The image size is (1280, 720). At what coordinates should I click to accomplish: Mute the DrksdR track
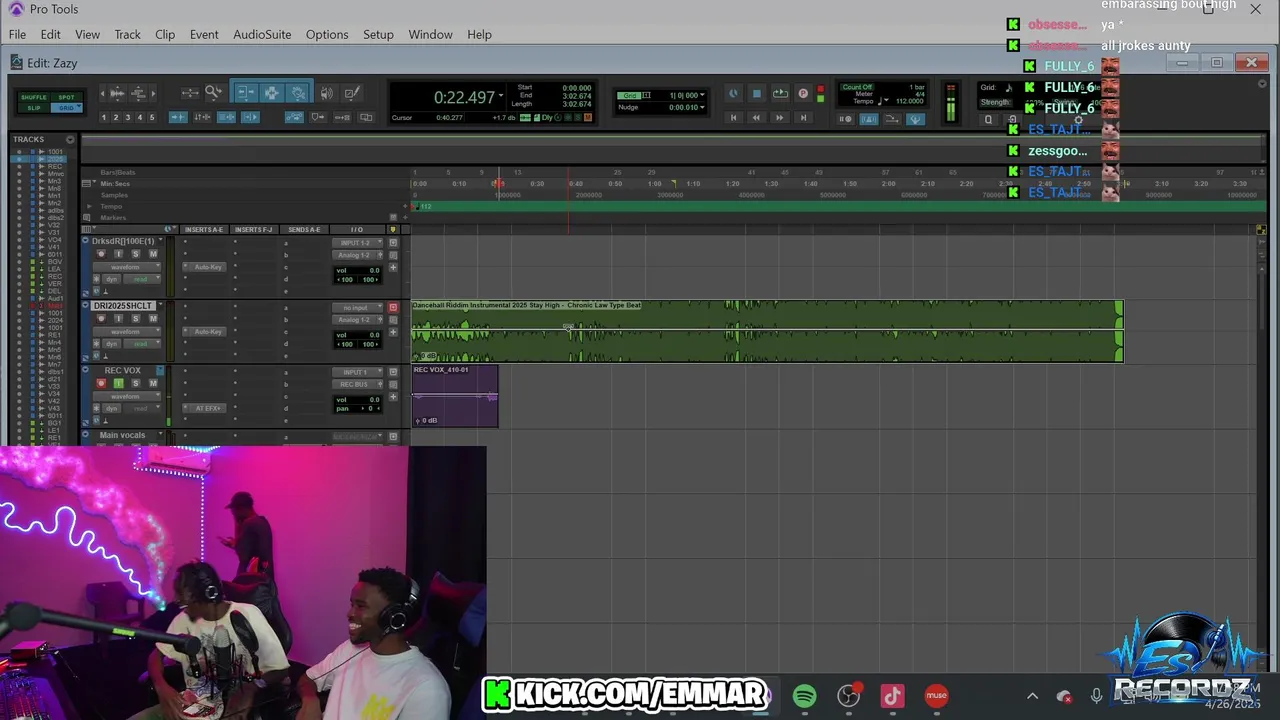tap(153, 254)
